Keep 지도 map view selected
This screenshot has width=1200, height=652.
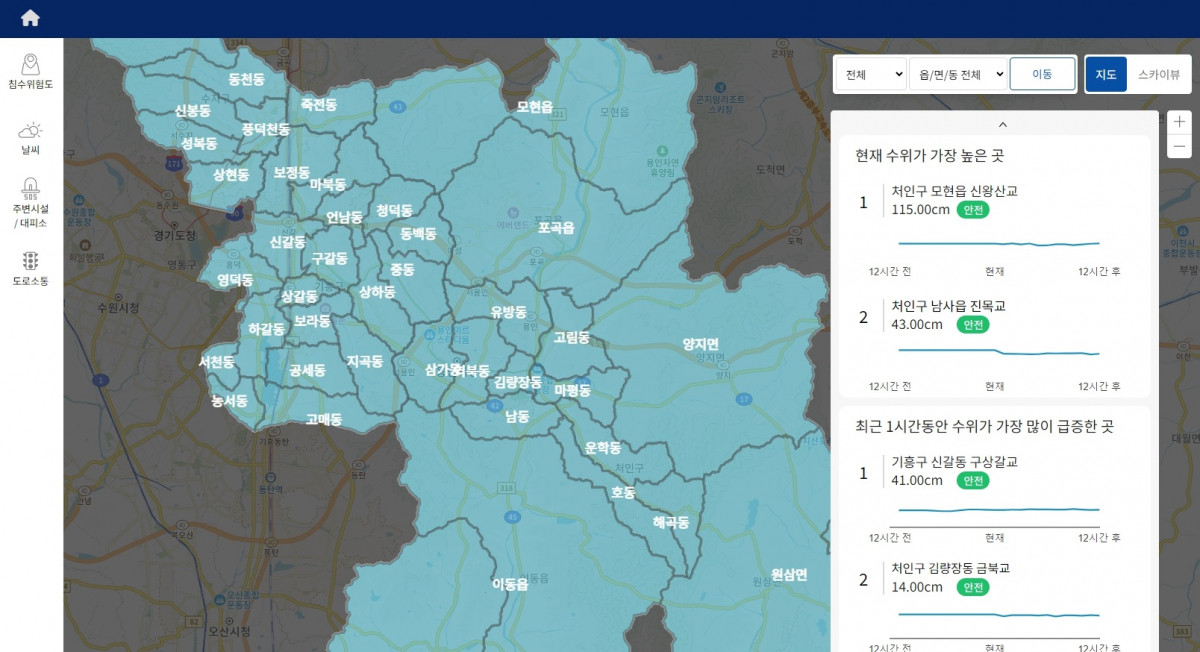pyautogui.click(x=1105, y=73)
